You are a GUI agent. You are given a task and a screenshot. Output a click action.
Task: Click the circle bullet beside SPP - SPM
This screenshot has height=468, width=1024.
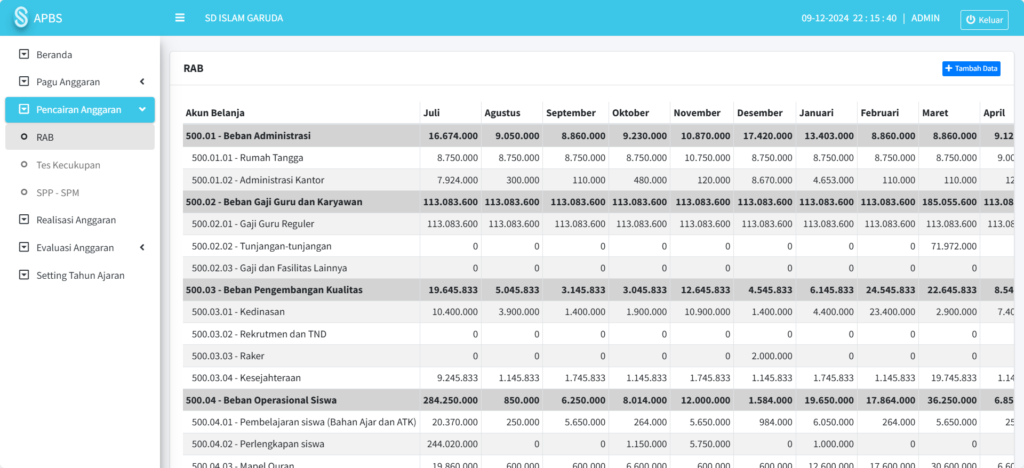tap(24, 193)
